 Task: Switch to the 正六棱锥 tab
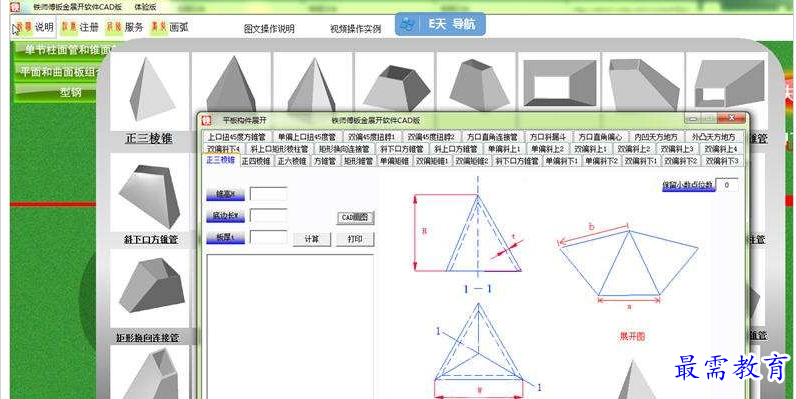tap(292, 161)
